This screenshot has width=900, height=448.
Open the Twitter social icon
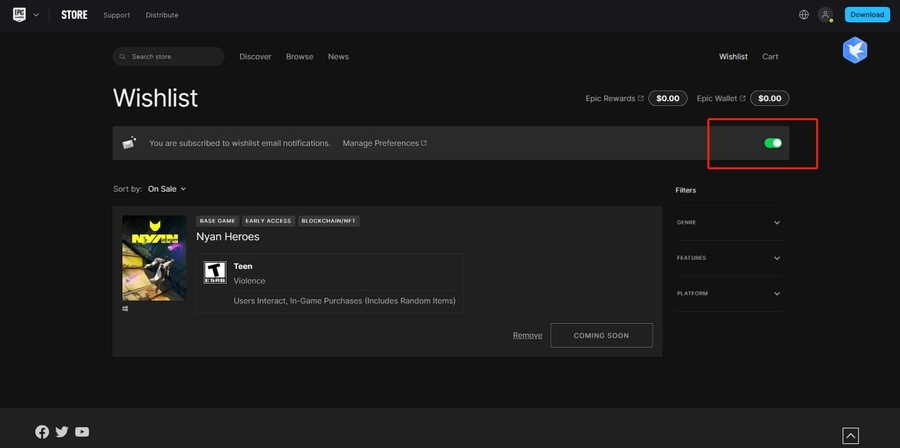[62, 432]
